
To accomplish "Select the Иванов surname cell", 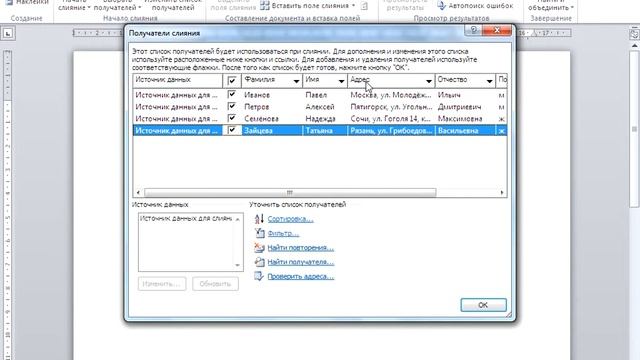I will (x=257, y=95).
